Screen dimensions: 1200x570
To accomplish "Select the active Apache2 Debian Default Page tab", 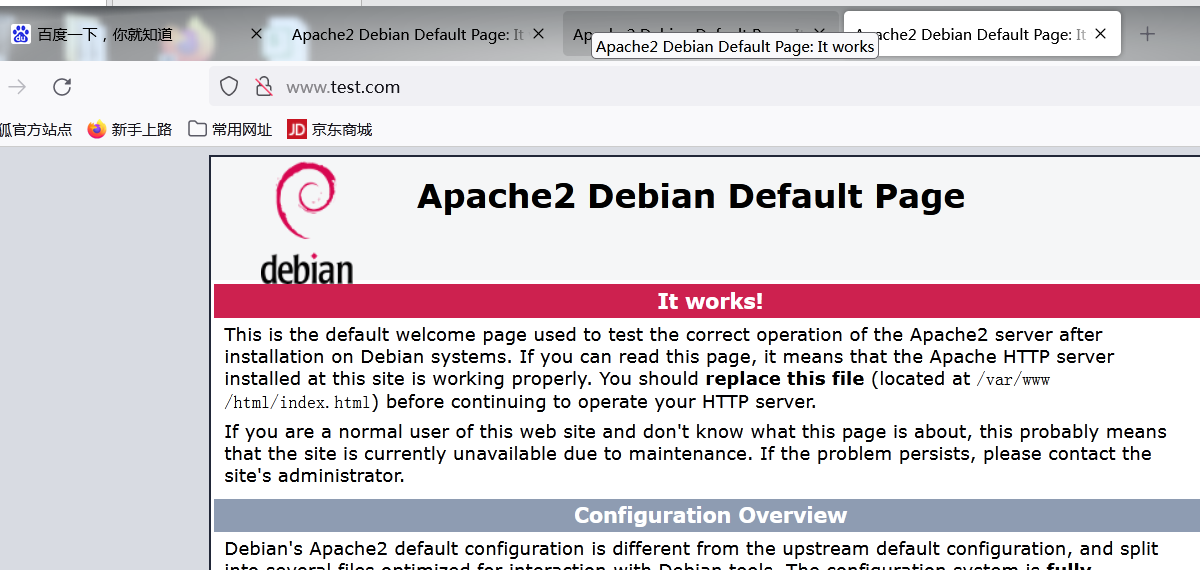I will tap(982, 34).
